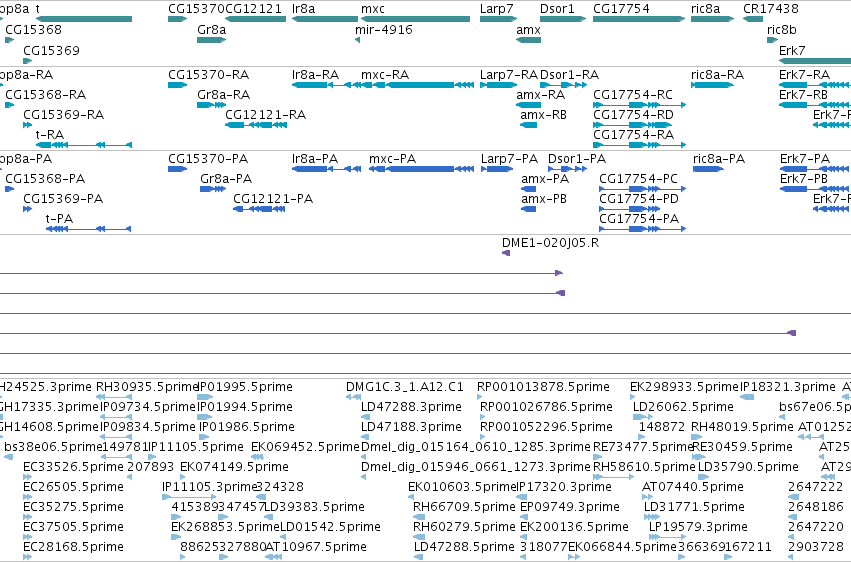Select the CG12121-RA transcript
The width and height of the screenshot is (851, 562).
[x=256, y=125]
